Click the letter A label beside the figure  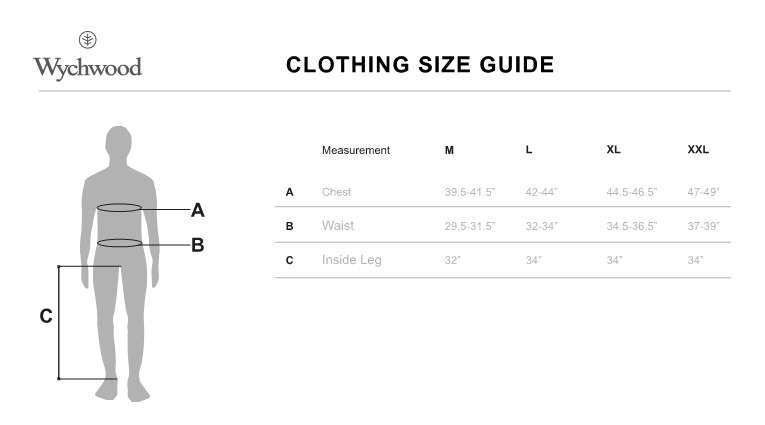click(198, 210)
